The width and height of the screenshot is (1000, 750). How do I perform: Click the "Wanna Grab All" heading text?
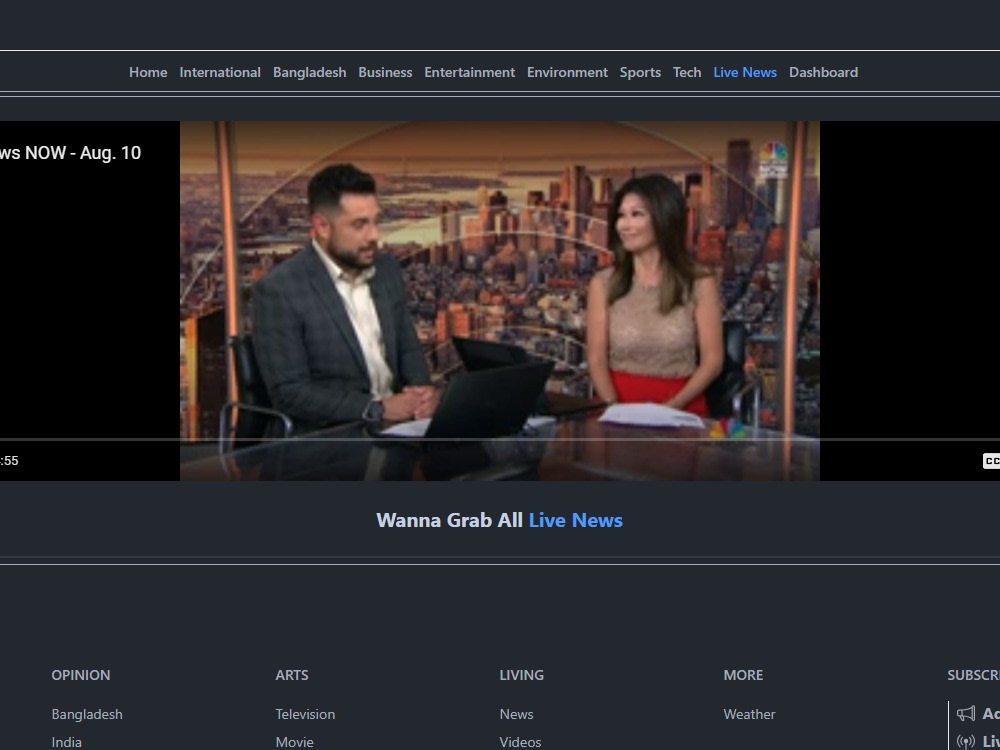click(450, 520)
